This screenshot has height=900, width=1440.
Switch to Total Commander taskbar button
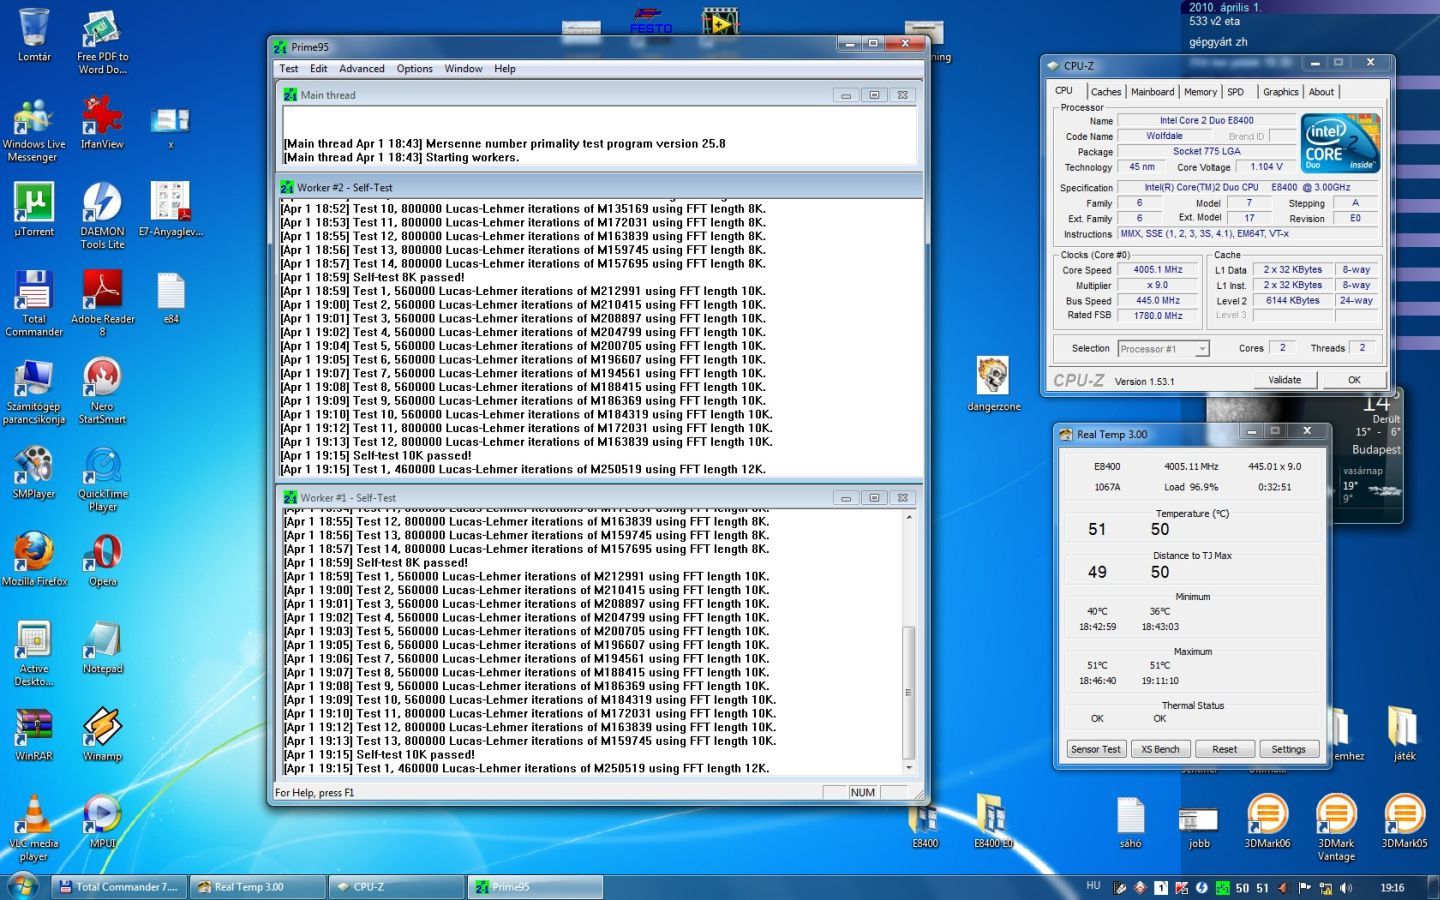[118, 887]
